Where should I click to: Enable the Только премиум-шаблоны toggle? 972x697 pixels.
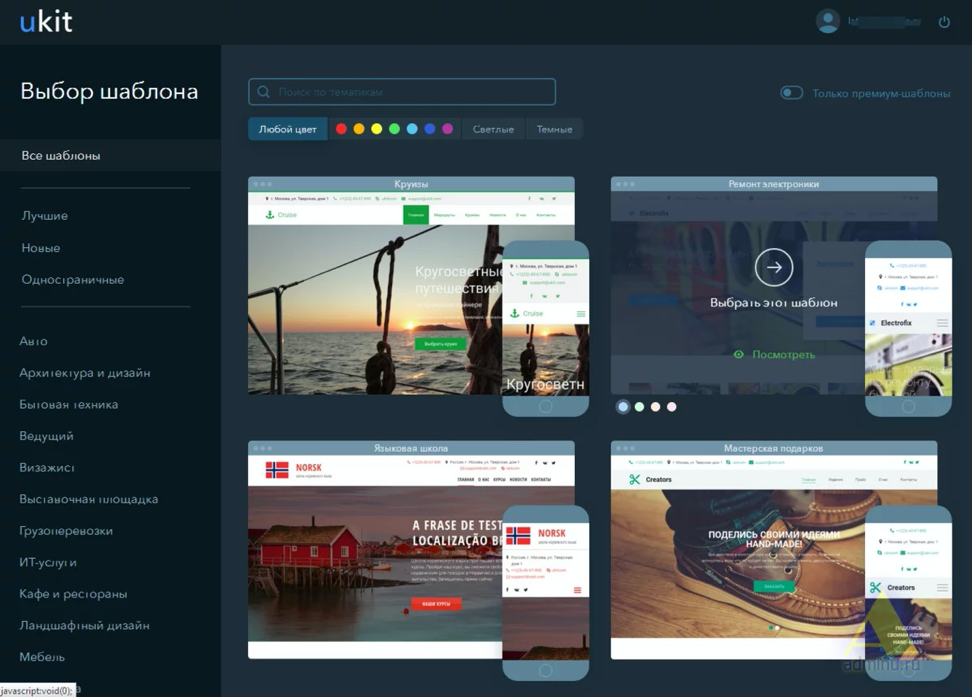click(x=791, y=91)
